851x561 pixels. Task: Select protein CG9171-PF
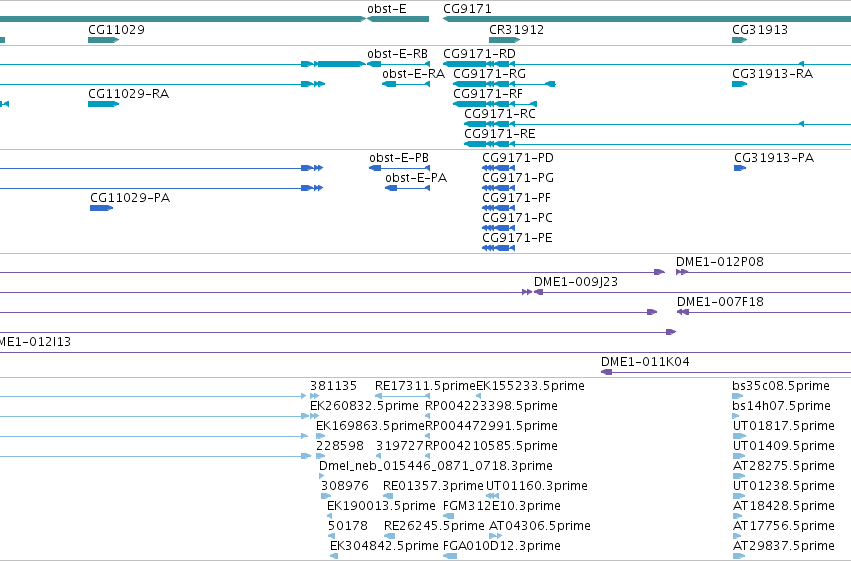[517, 198]
